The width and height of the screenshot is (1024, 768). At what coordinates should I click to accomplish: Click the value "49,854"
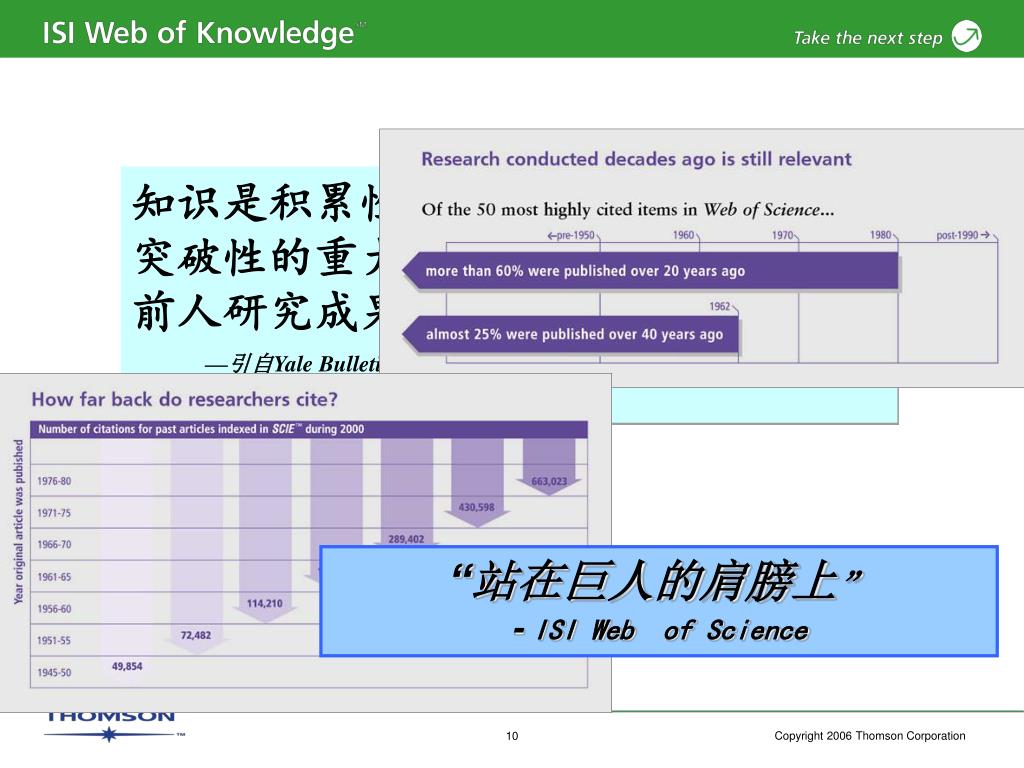127,667
